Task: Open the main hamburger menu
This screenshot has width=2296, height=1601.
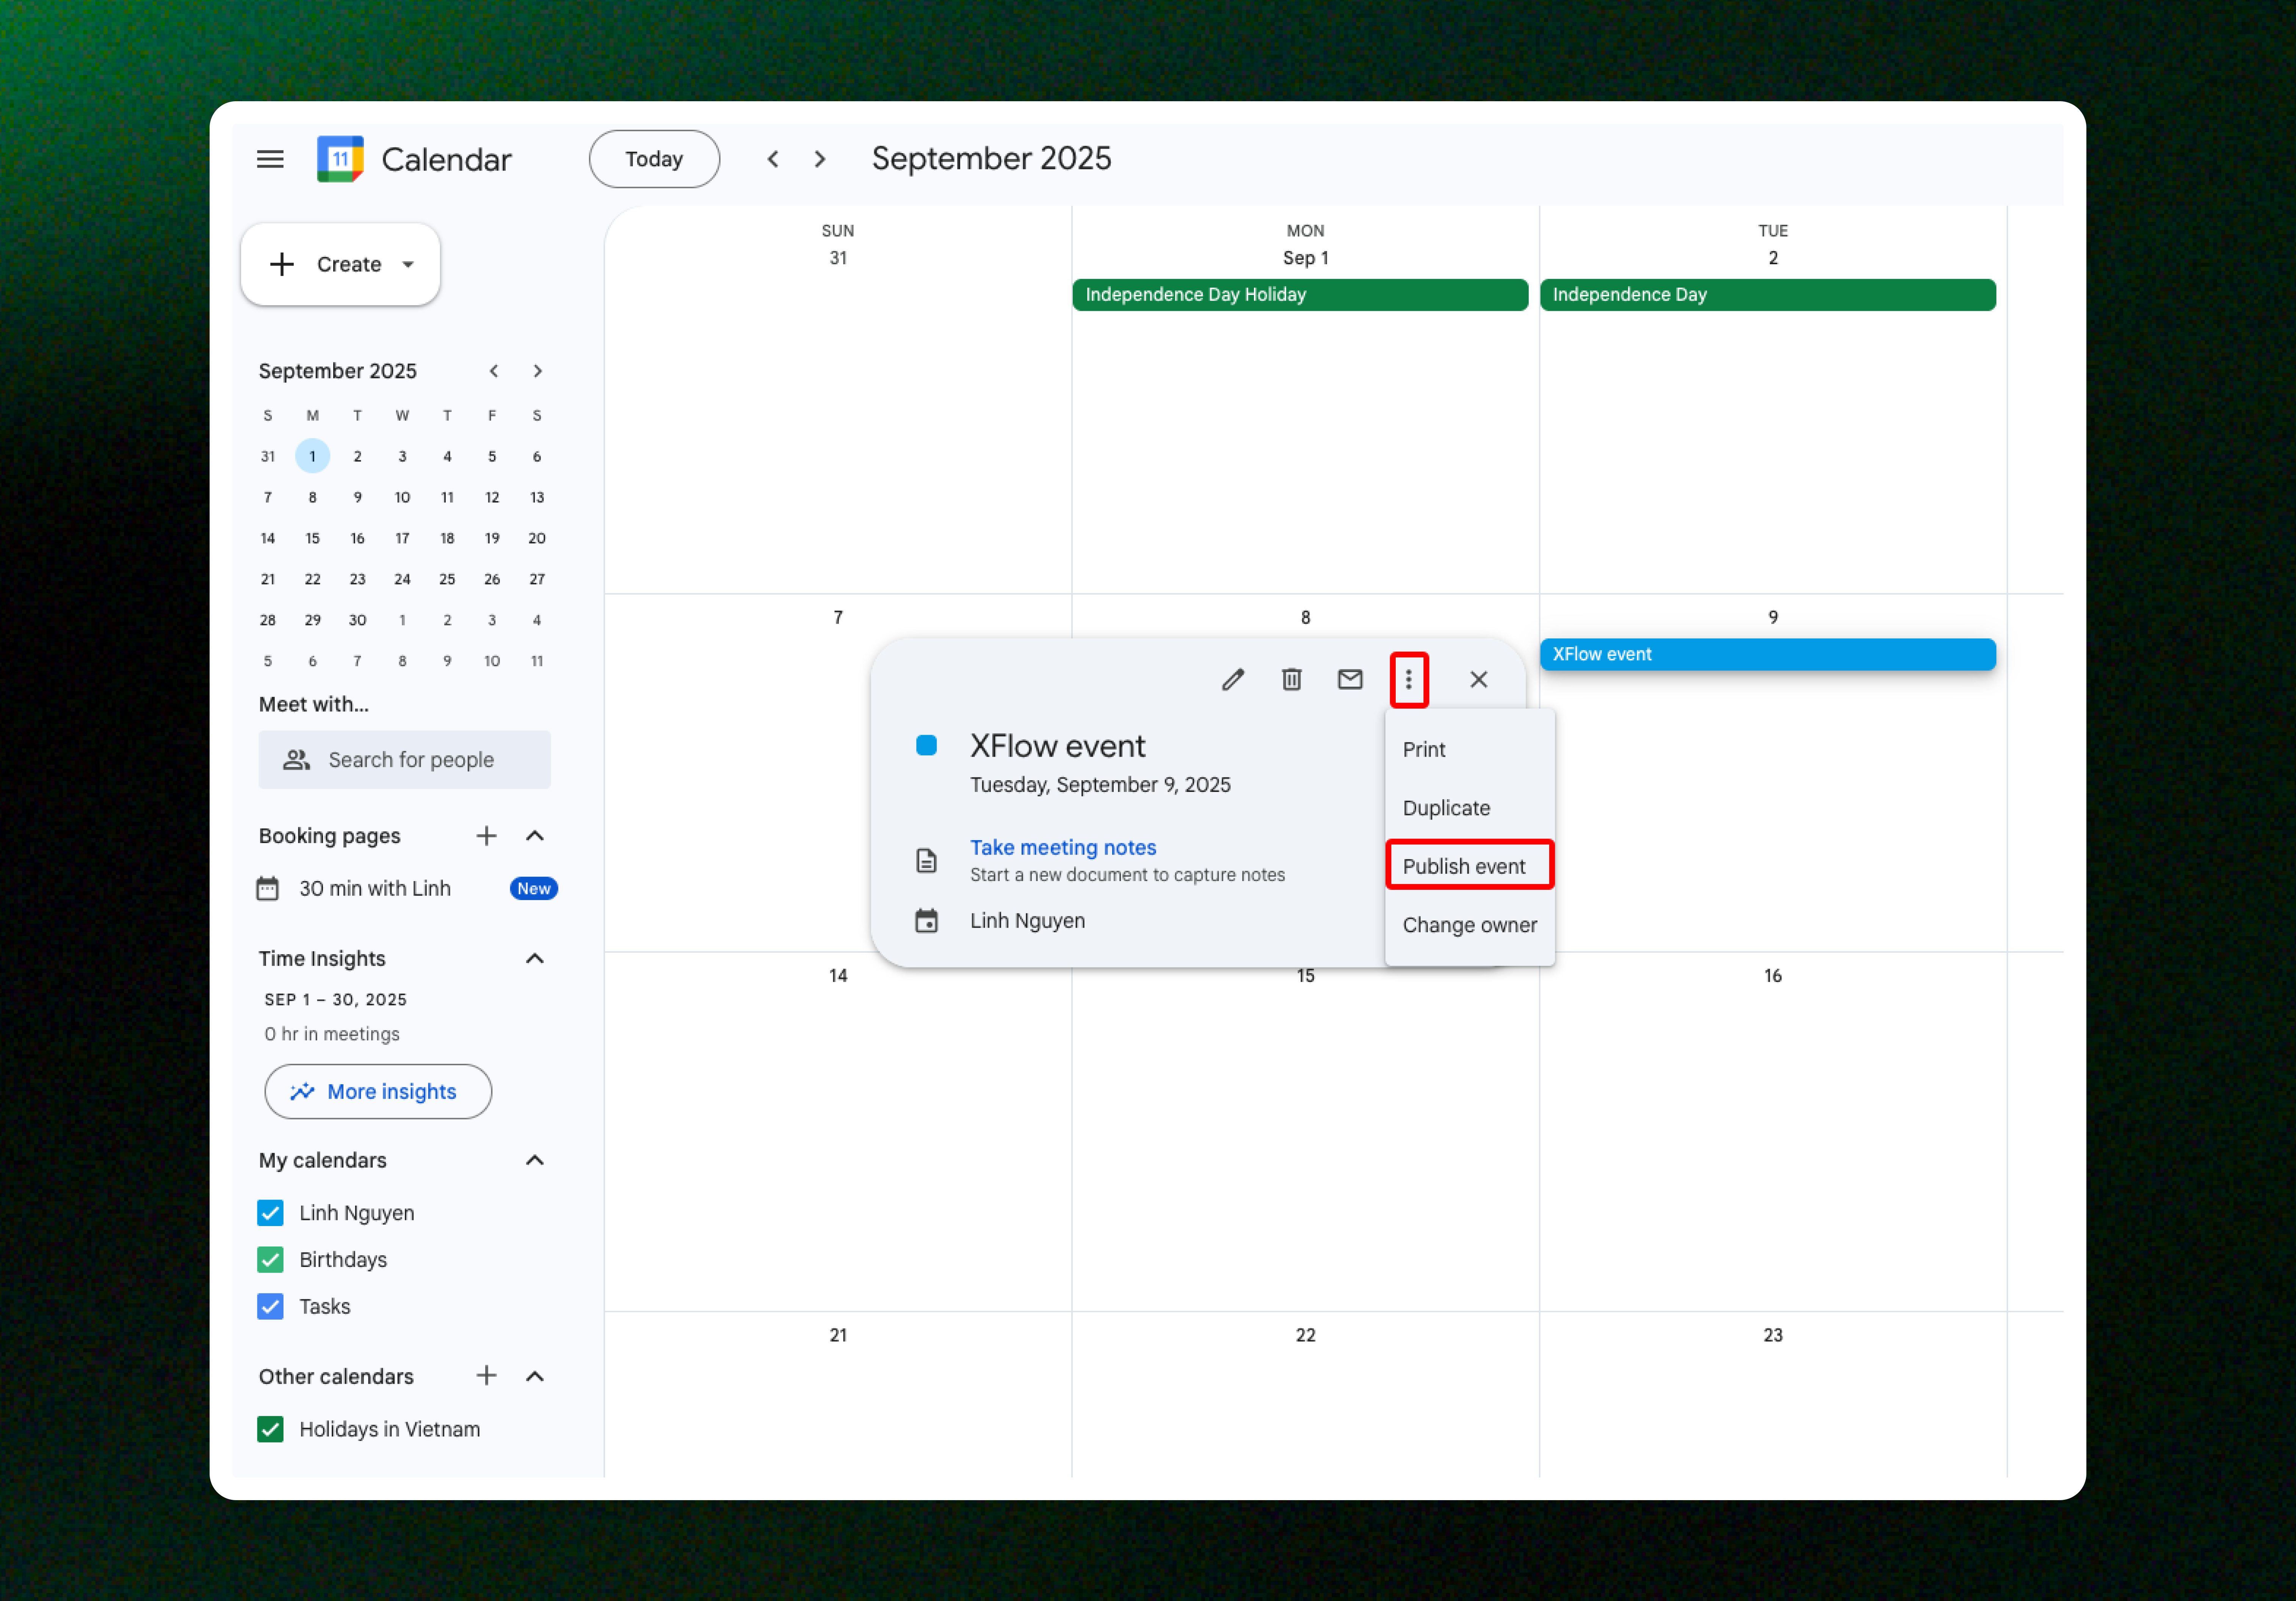Action: tap(270, 159)
